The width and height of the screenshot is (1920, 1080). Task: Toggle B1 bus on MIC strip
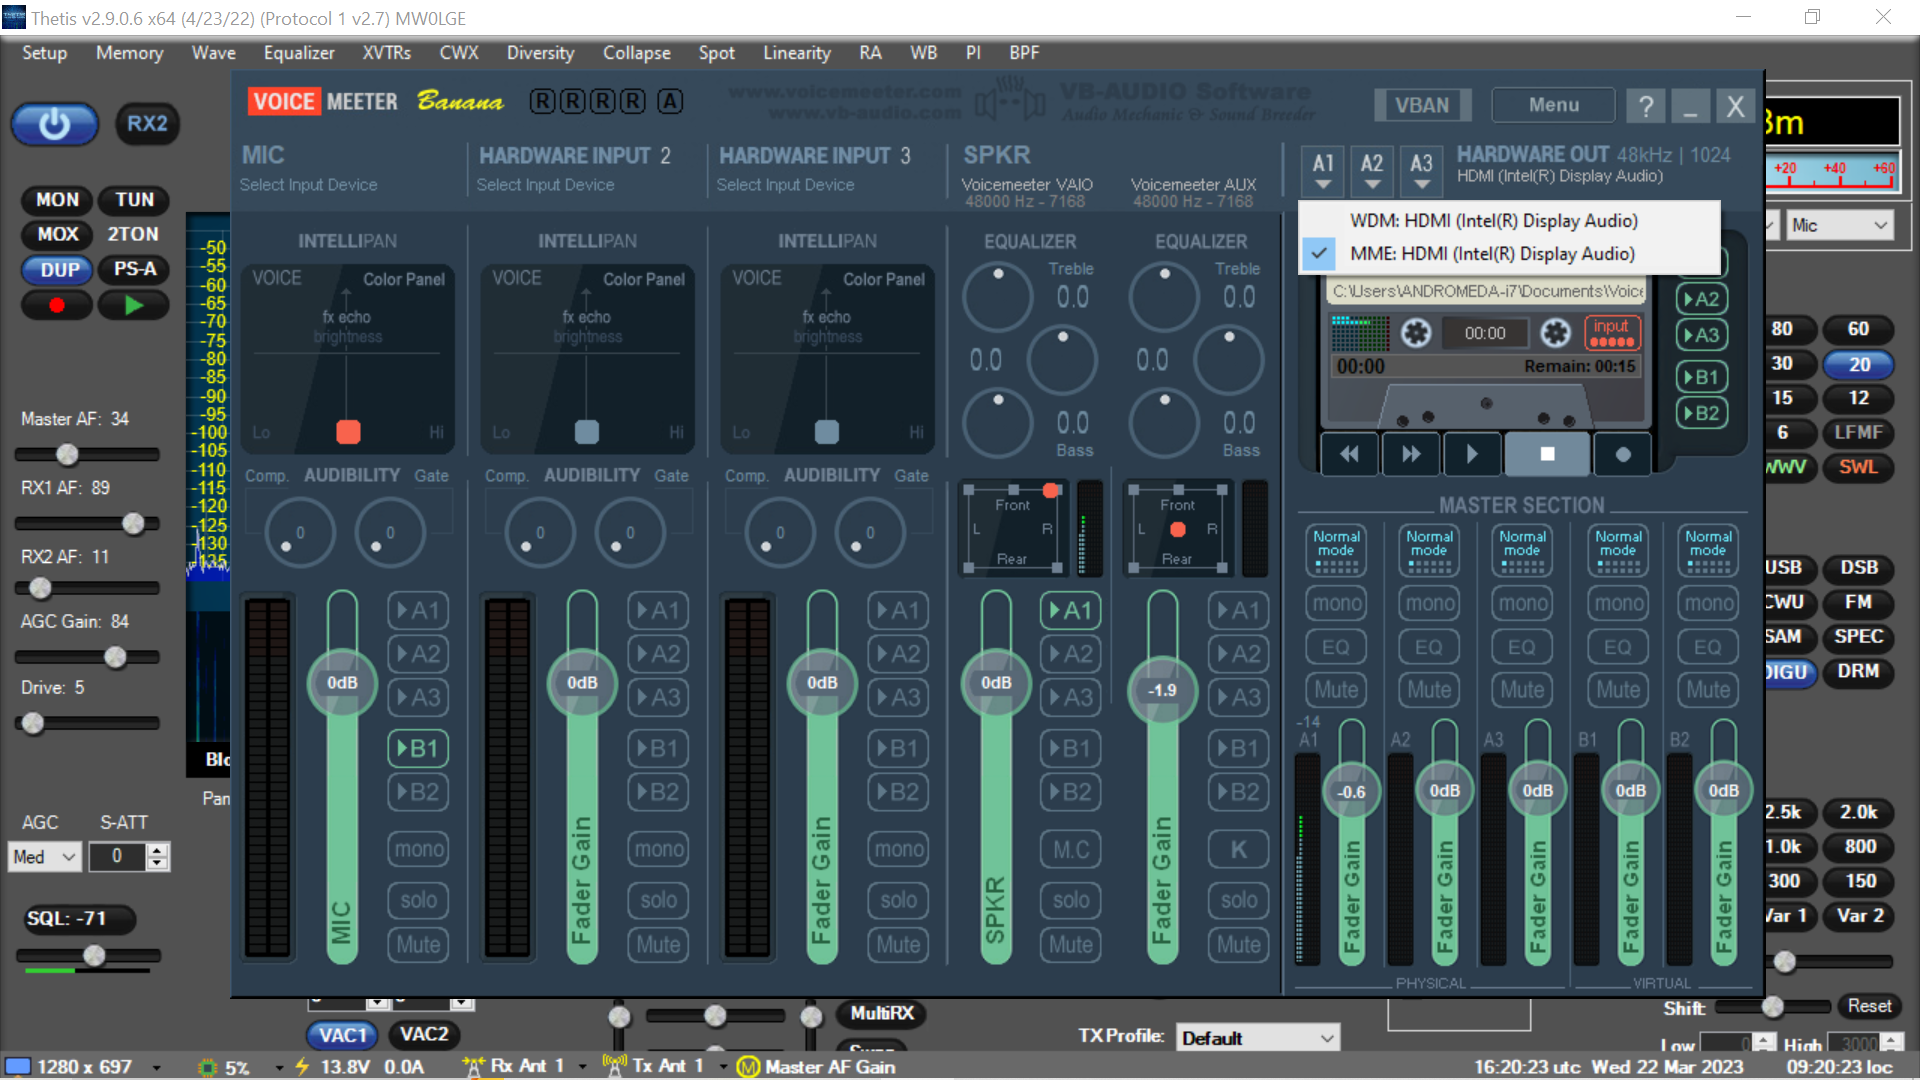tap(418, 748)
